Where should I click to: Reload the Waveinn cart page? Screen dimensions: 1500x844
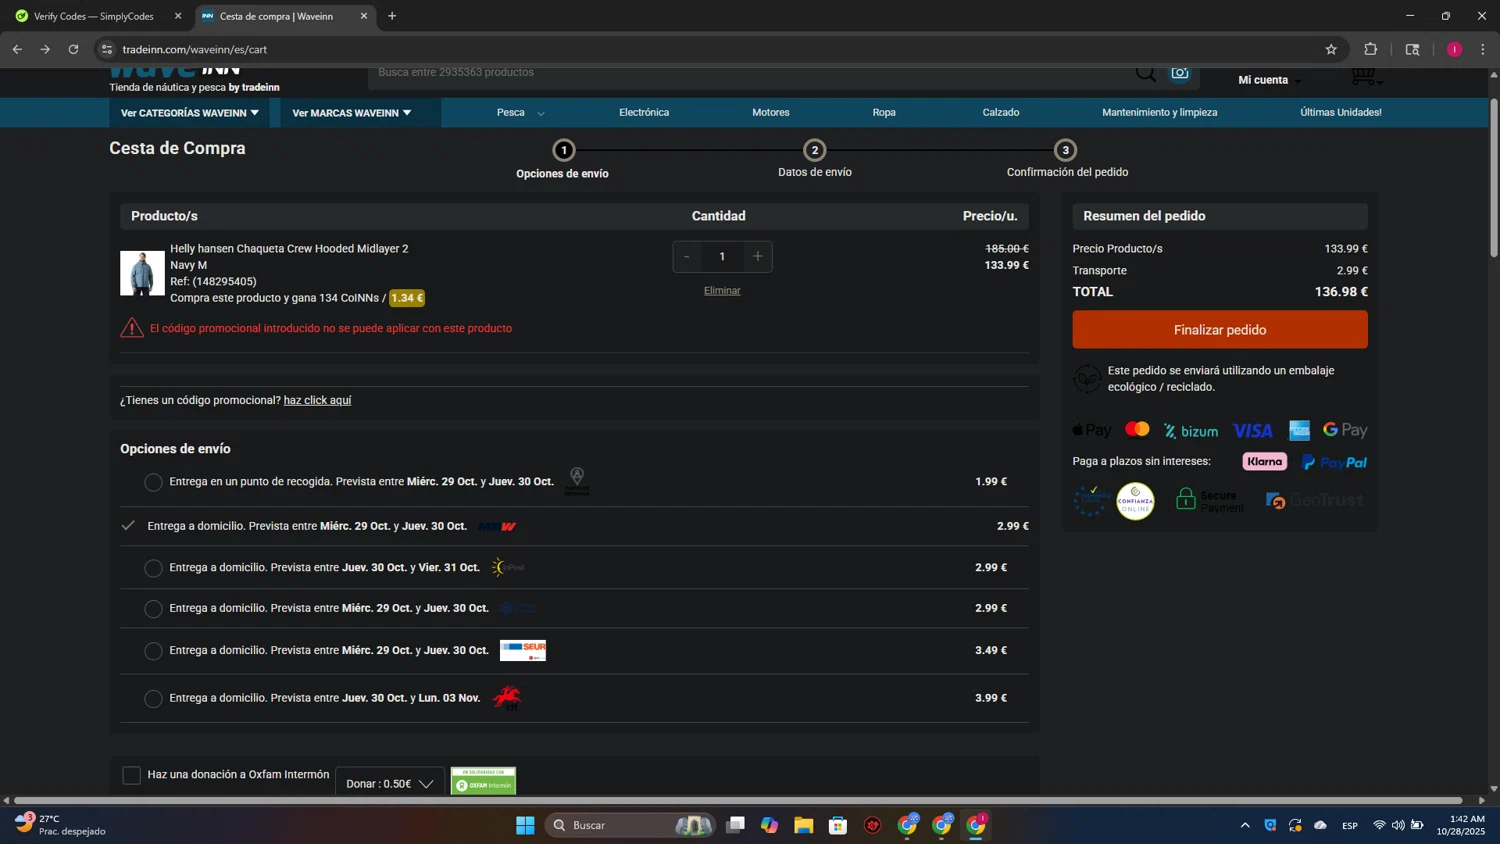pos(73,49)
